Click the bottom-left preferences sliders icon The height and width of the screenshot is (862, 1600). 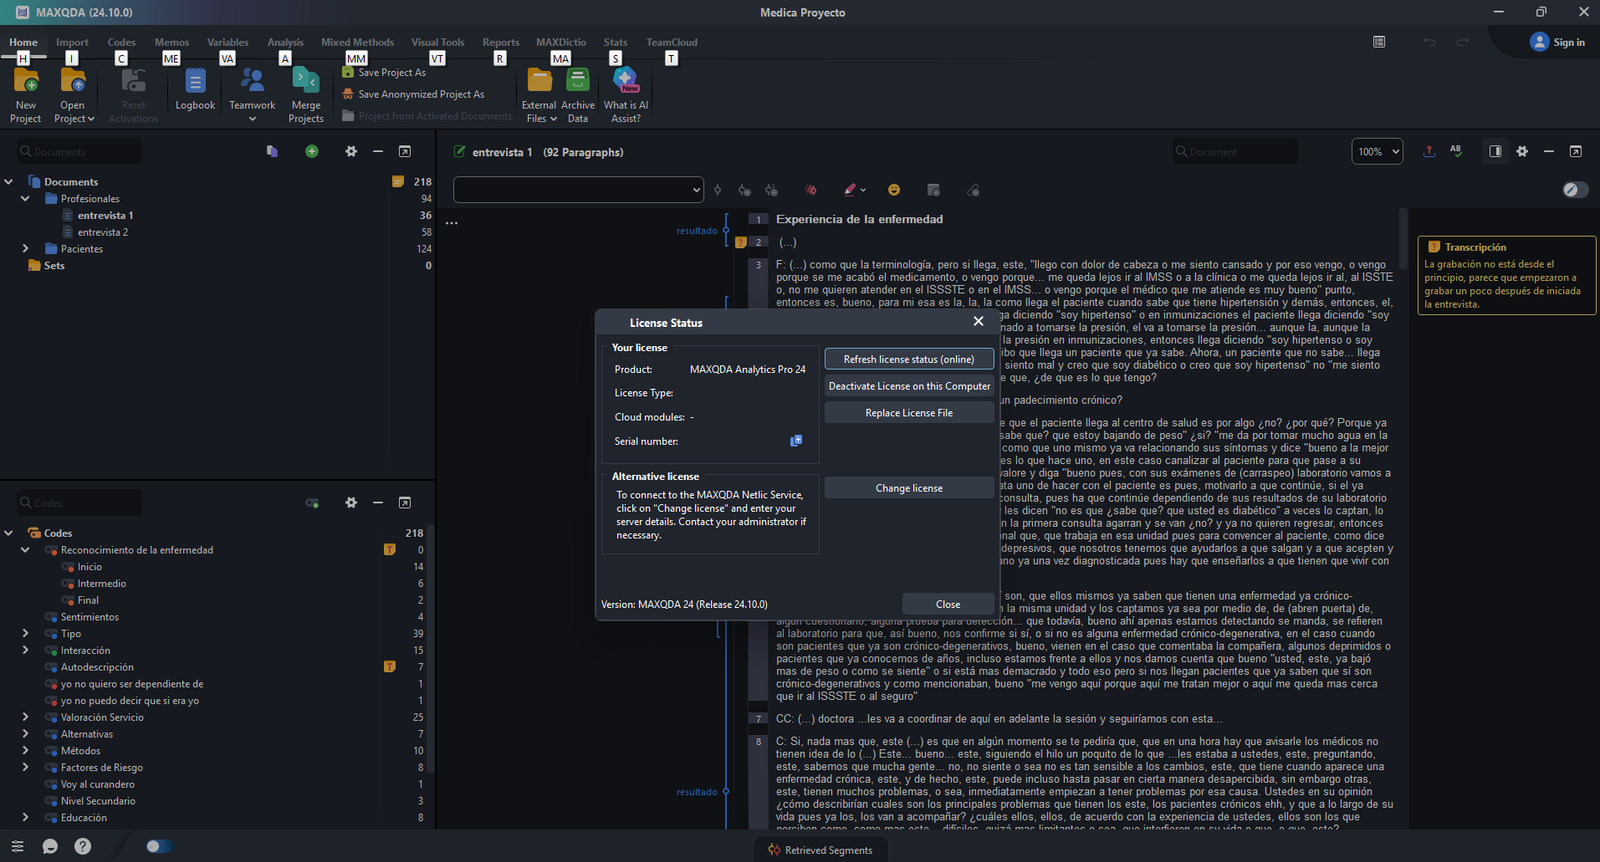coord(17,846)
